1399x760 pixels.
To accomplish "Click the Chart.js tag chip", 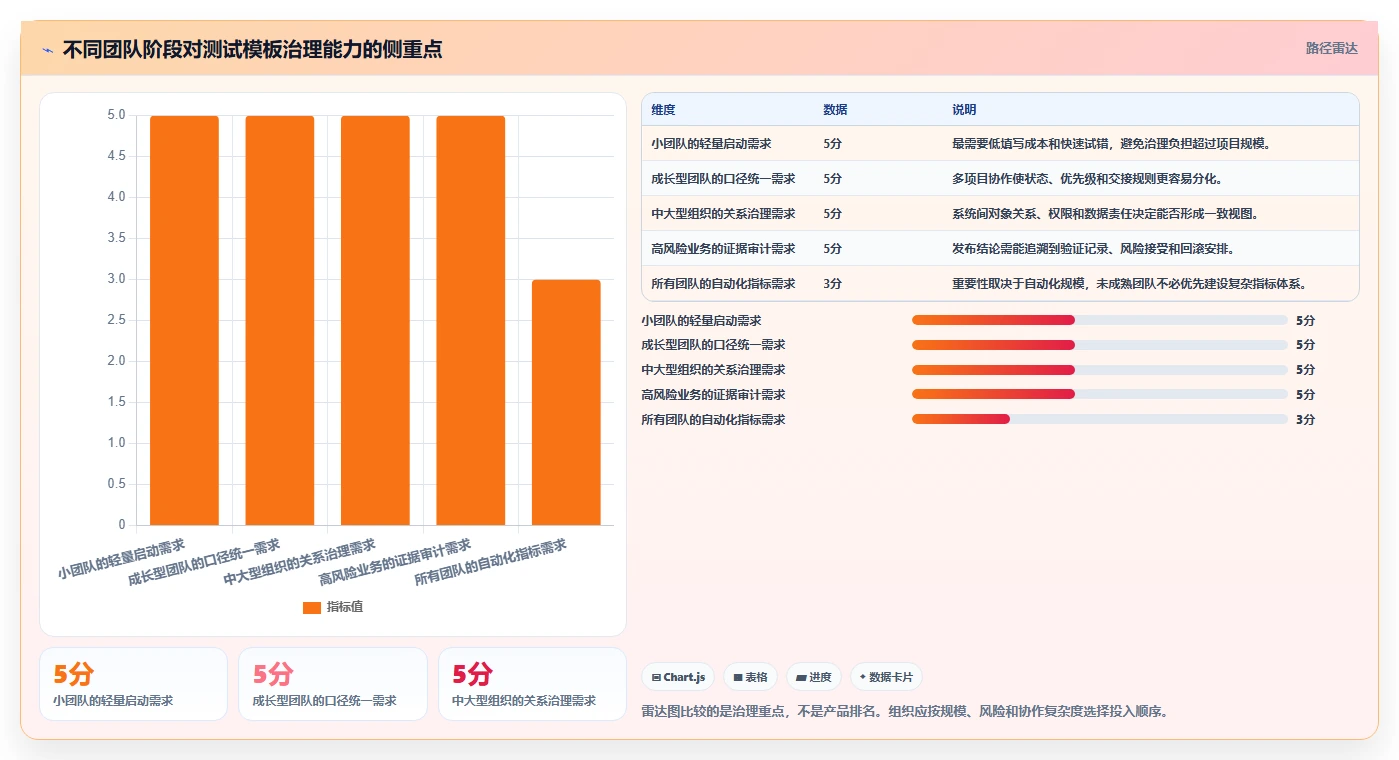I will (678, 677).
